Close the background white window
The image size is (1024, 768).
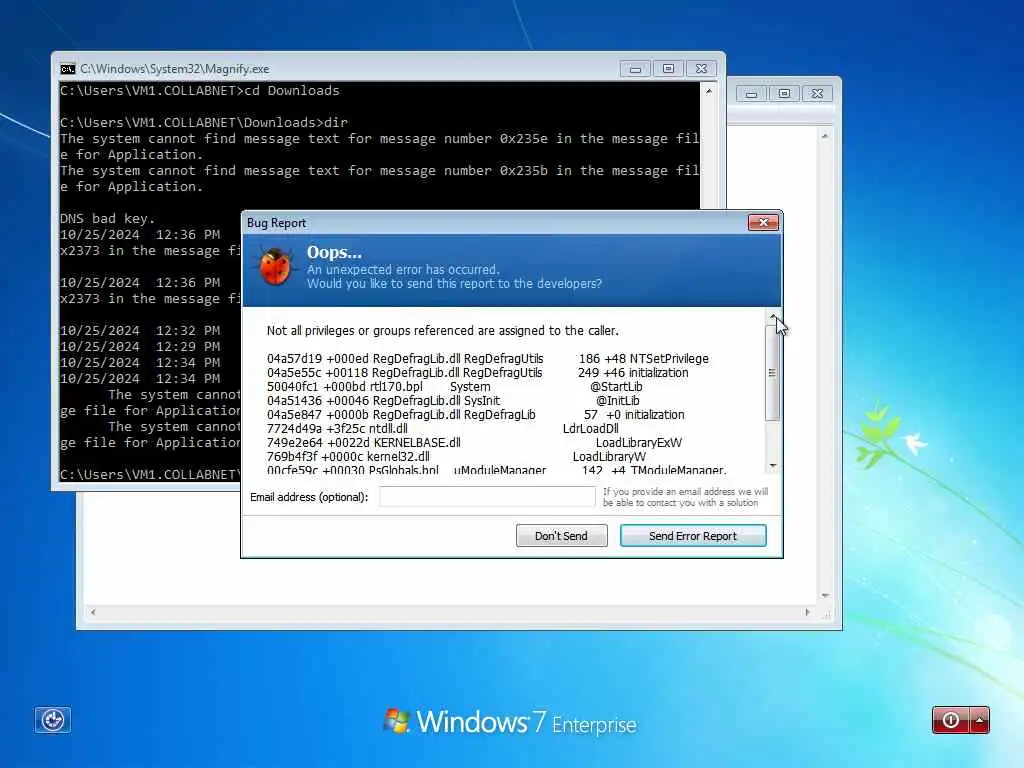click(x=817, y=93)
